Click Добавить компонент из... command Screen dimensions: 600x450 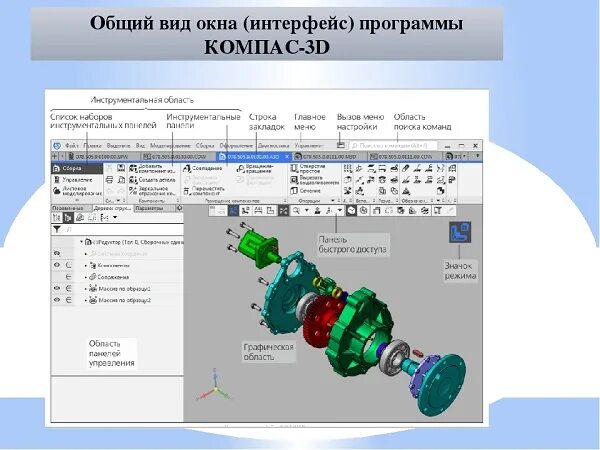pyautogui.click(x=152, y=168)
